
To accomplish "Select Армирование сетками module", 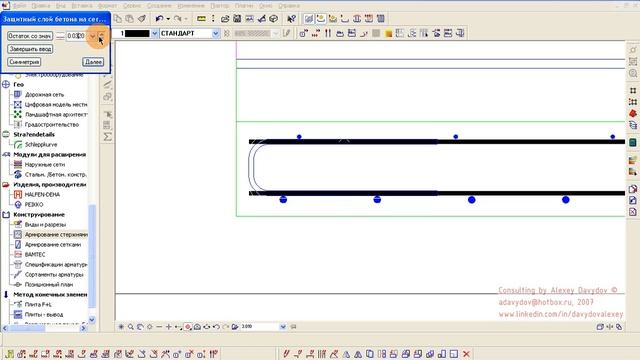I will 53,244.
